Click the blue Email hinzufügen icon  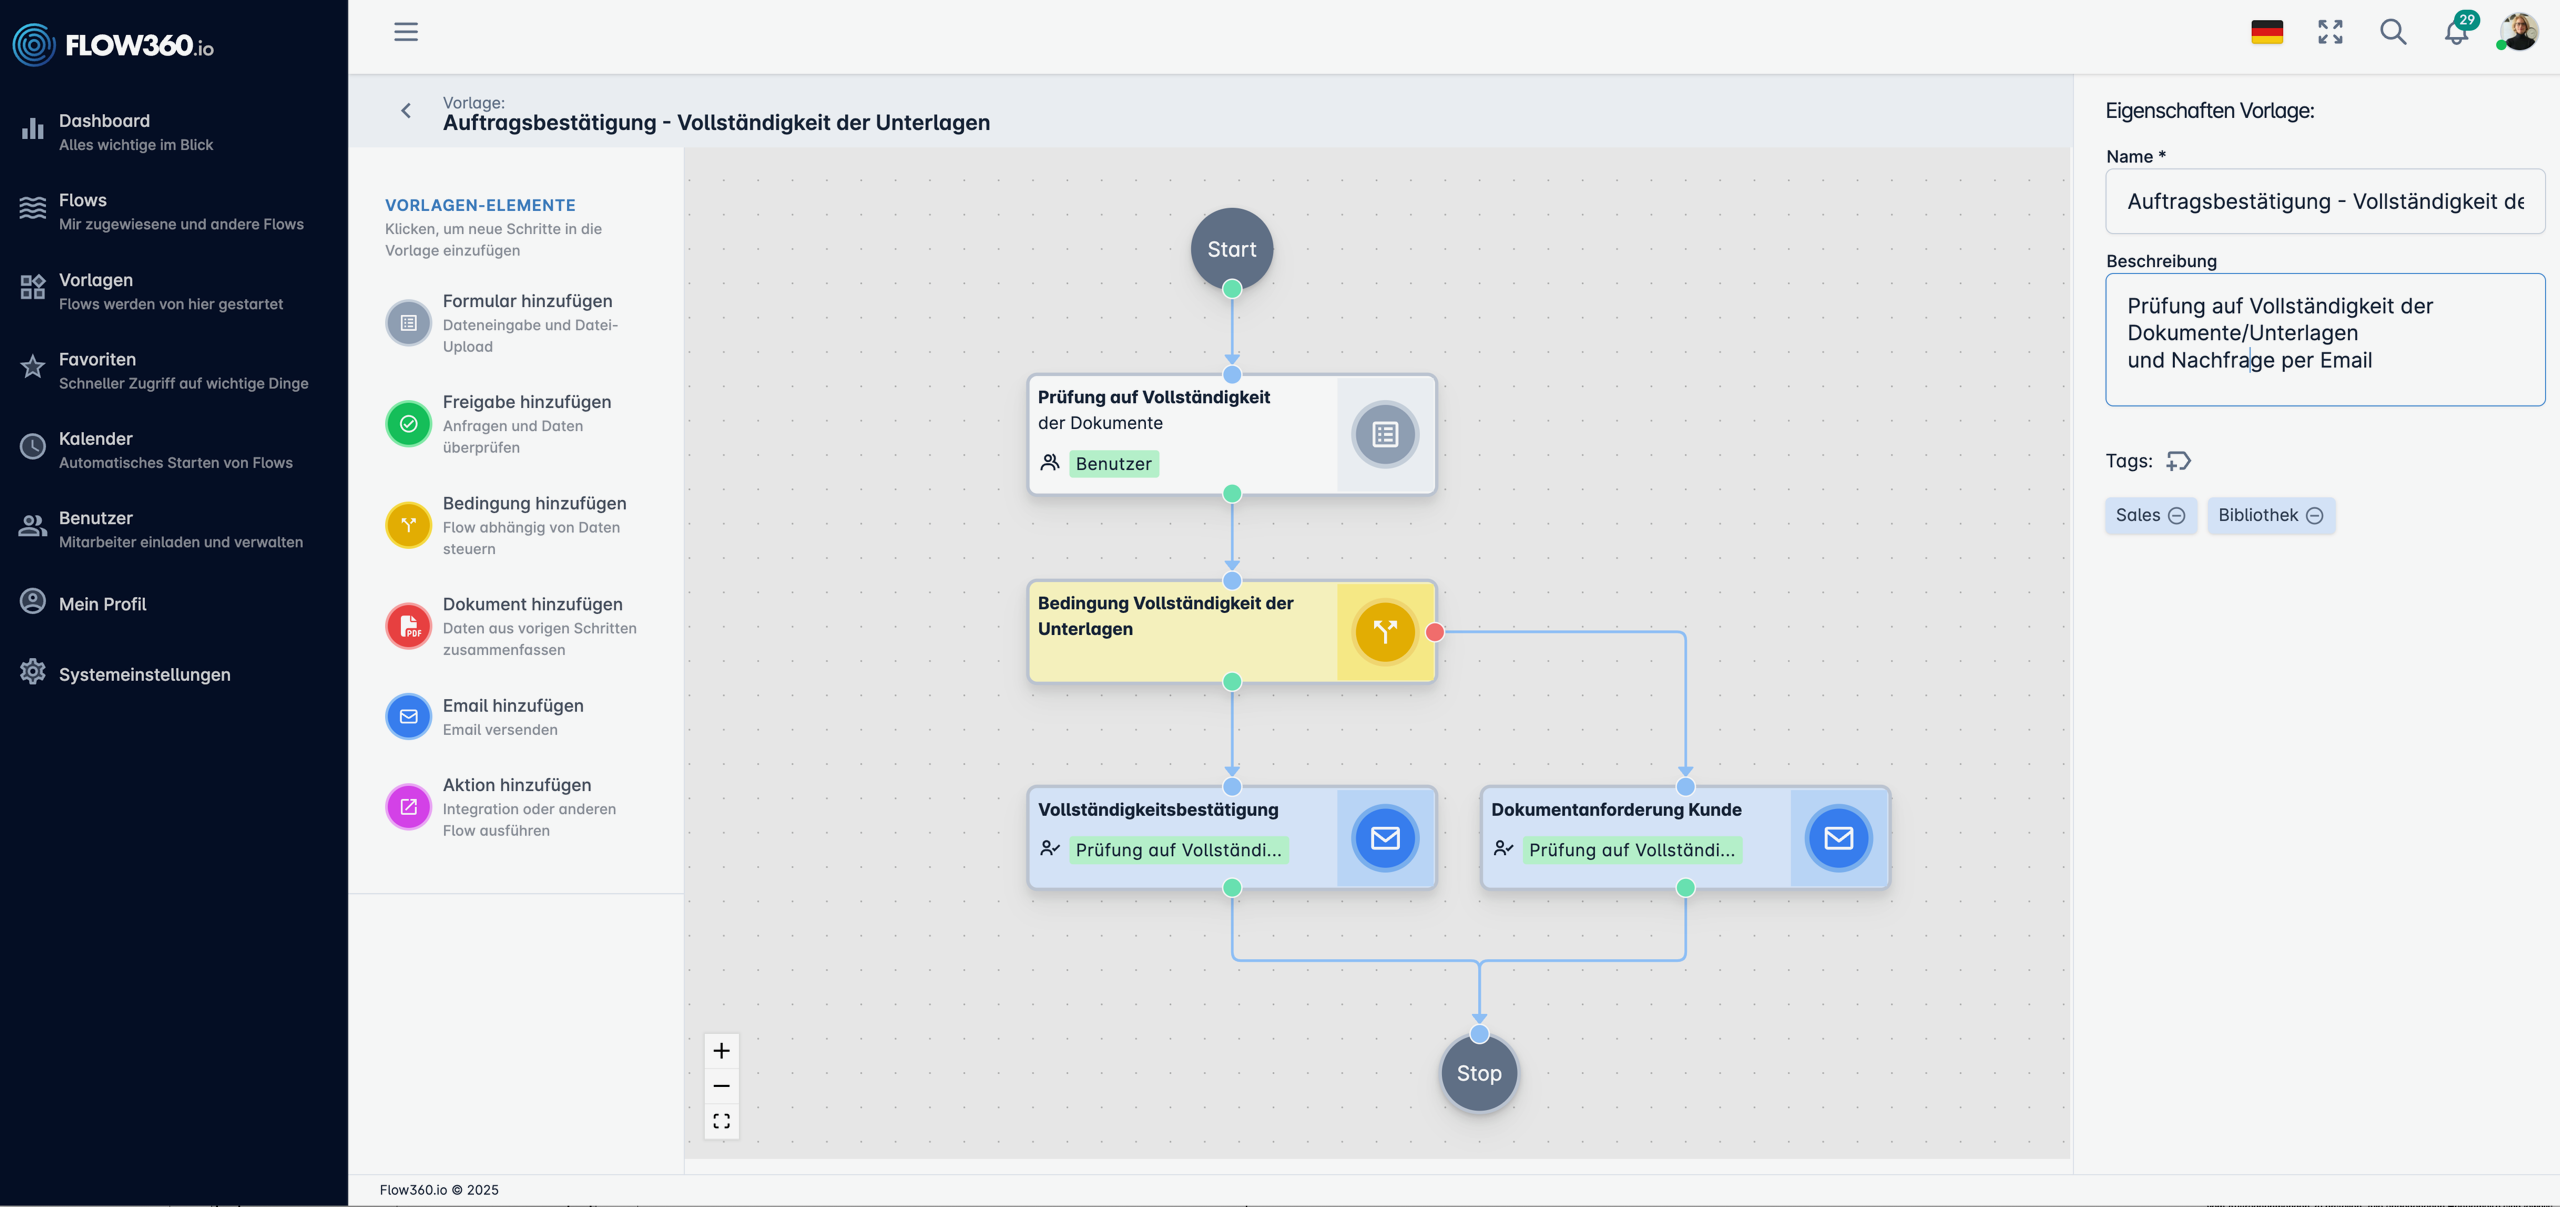point(408,716)
